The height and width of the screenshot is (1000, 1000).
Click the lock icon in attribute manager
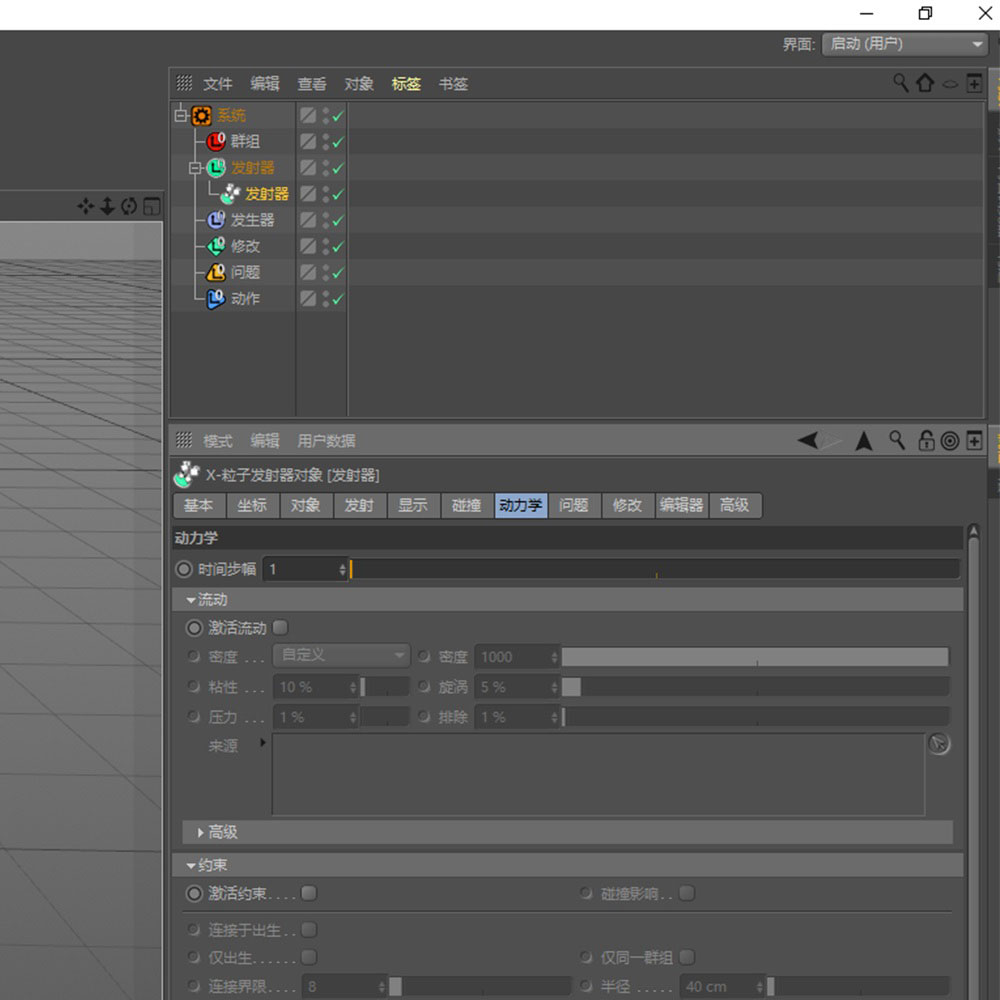(x=926, y=440)
